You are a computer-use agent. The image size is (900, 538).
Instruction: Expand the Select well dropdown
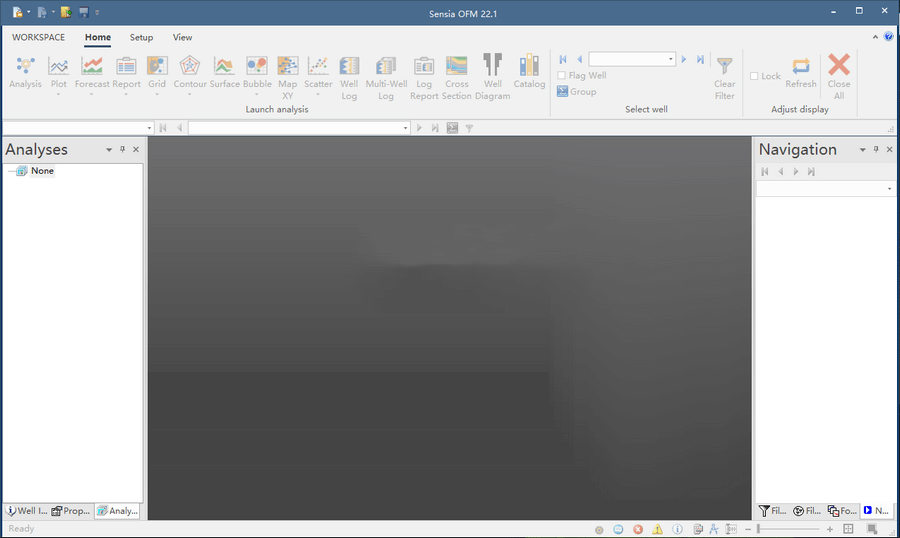(670, 60)
